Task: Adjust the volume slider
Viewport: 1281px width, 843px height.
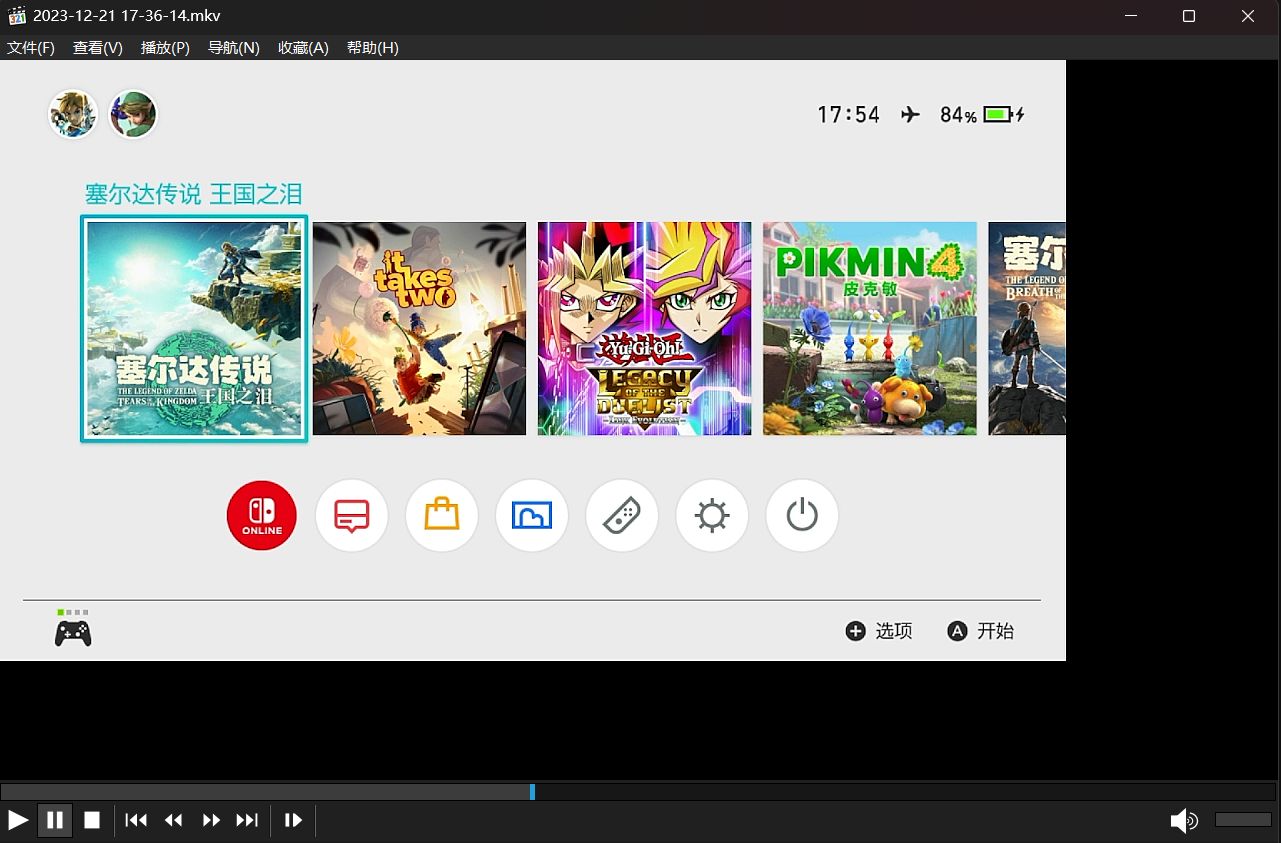Action: (x=1243, y=820)
